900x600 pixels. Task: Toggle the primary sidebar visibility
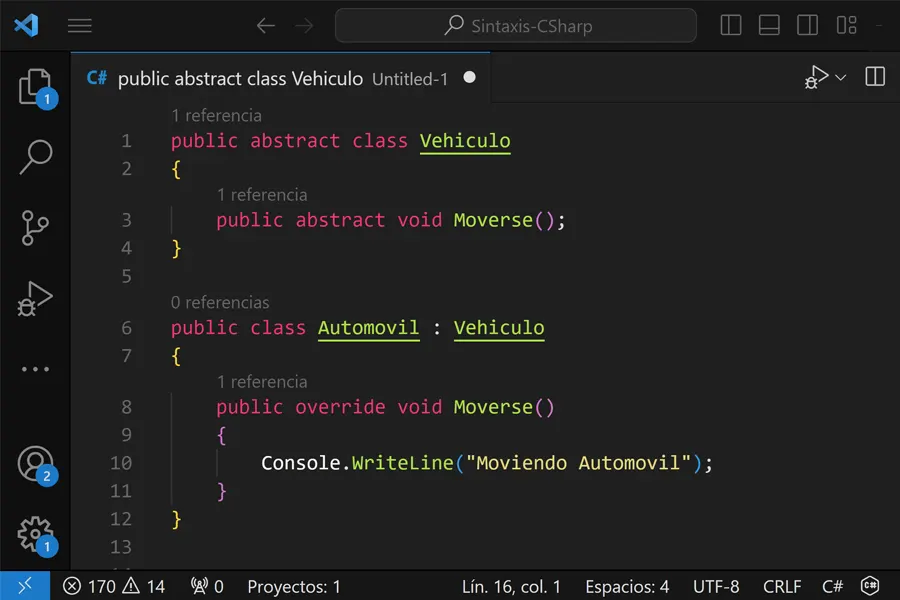pyautogui.click(x=731, y=25)
